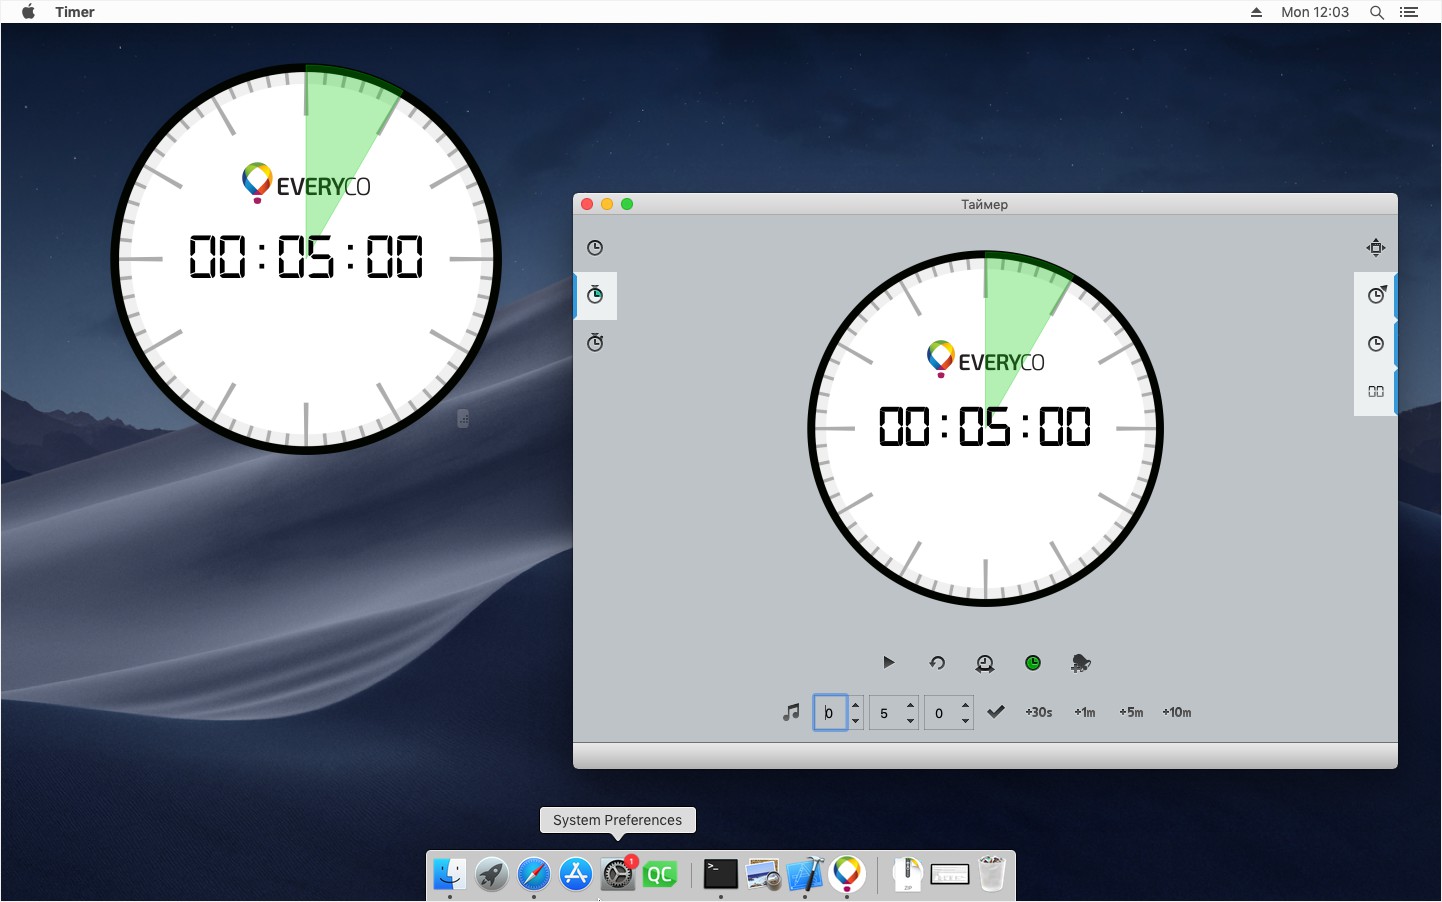Open the Apple menu
Viewport: 1442px width, 902px height.
28,12
